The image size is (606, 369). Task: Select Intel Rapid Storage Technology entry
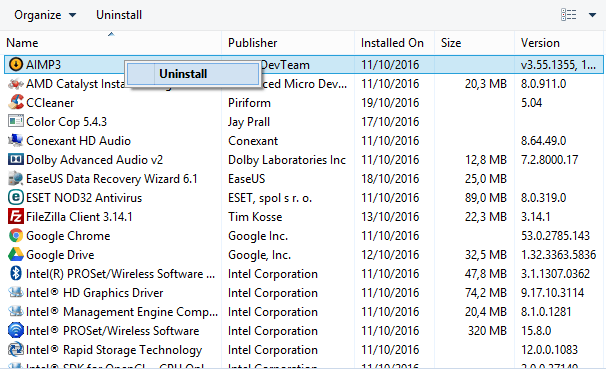pos(114,350)
